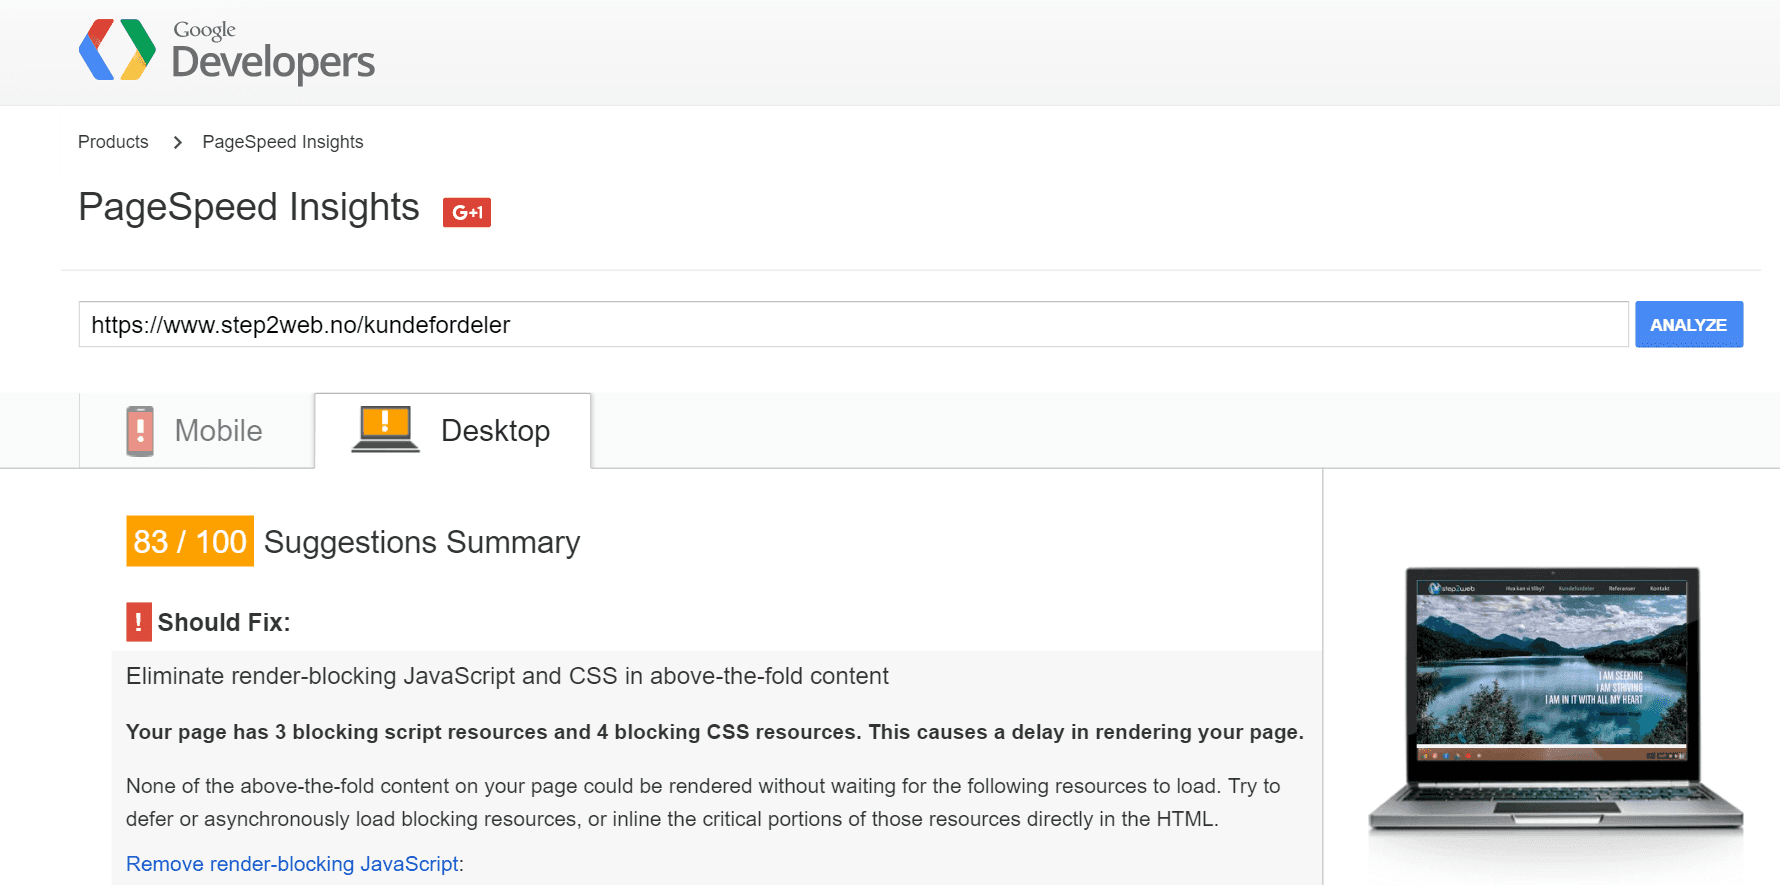This screenshot has height=885, width=1780.
Task: Switch to the Mobile tab
Action: pyautogui.click(x=197, y=431)
